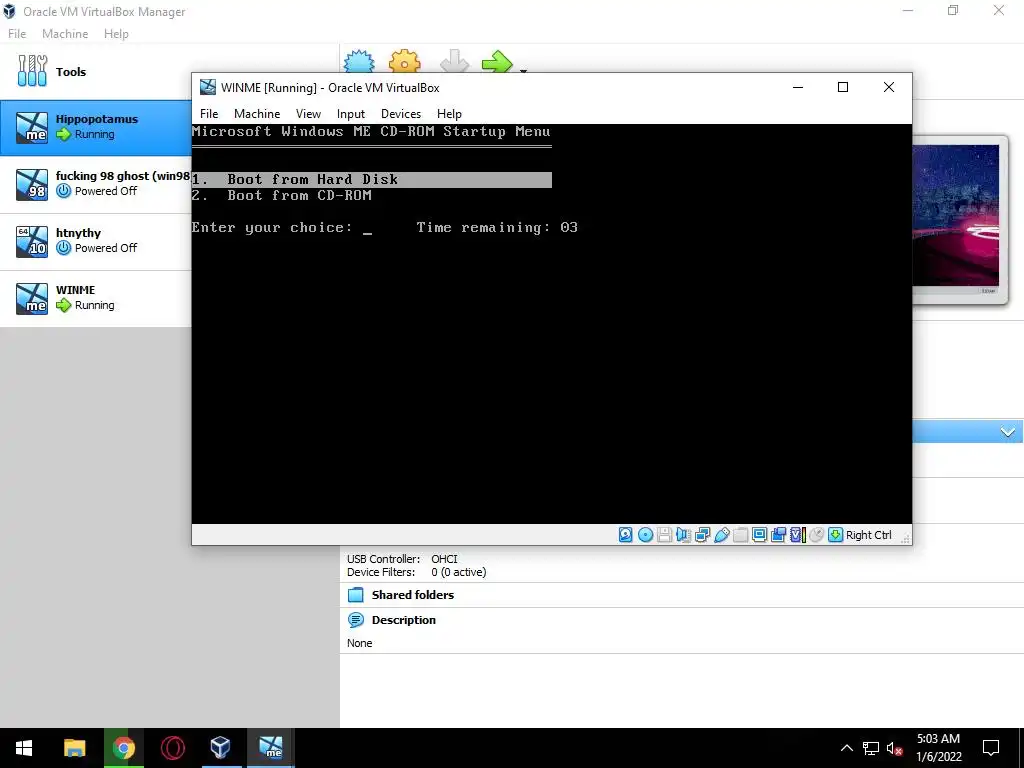Open File Explorer from the taskbar
Viewport: 1024px width, 768px height.
pos(74,748)
